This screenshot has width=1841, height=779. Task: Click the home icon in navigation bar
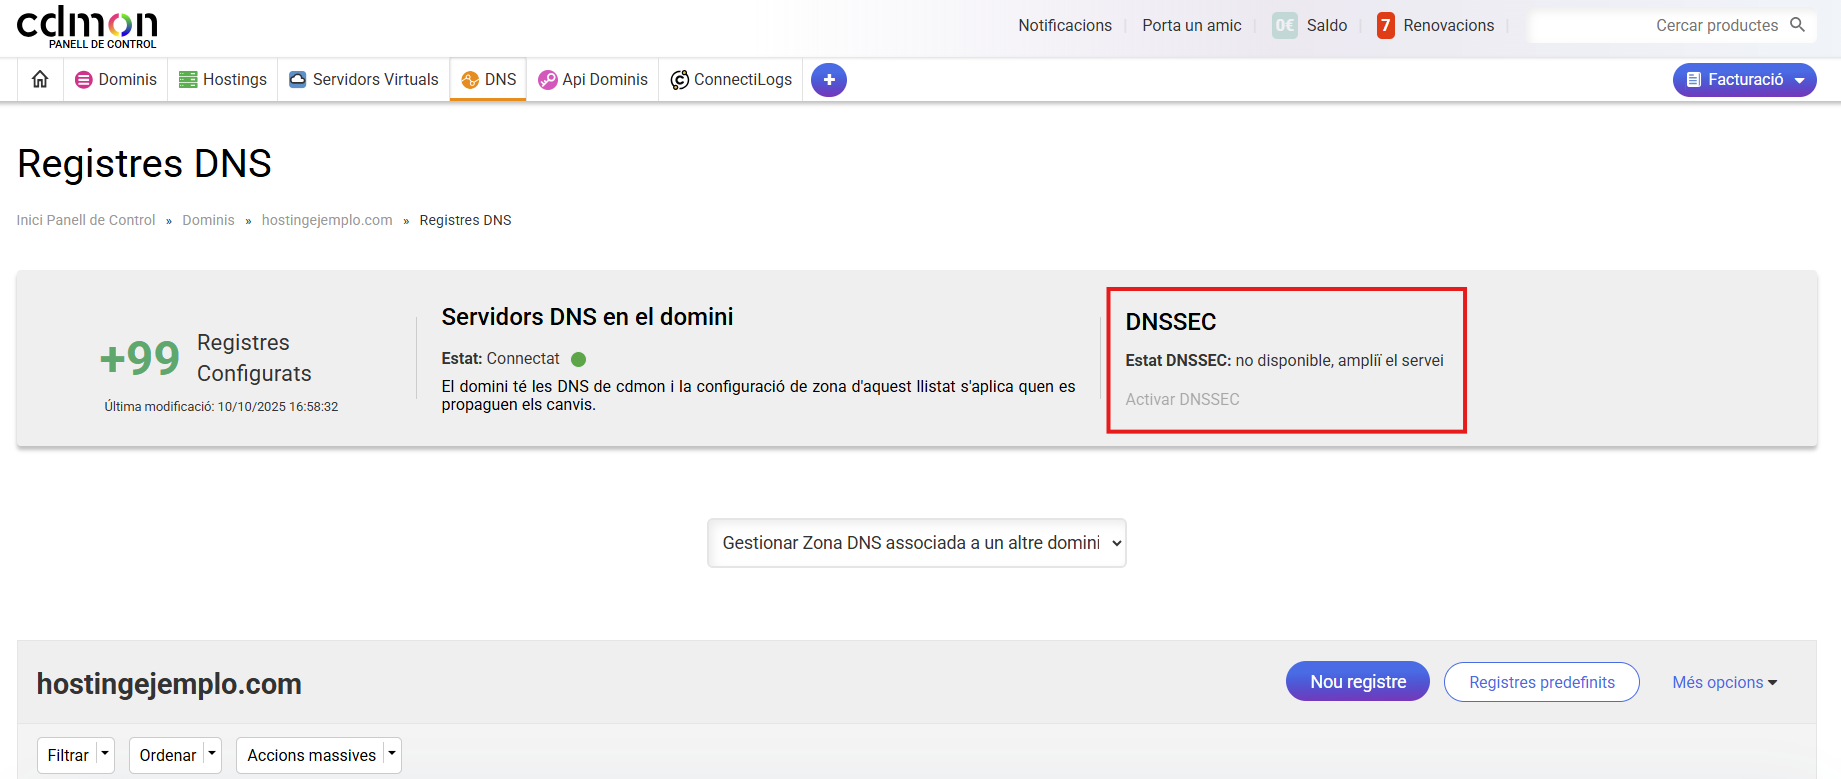pyautogui.click(x=40, y=79)
